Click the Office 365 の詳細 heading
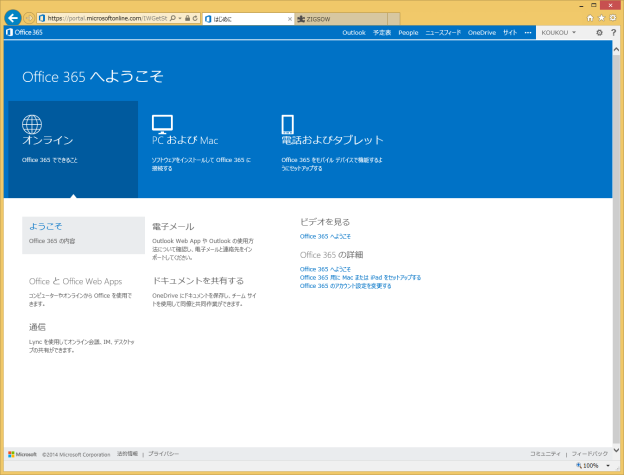This screenshot has width=624, height=475. point(332,255)
